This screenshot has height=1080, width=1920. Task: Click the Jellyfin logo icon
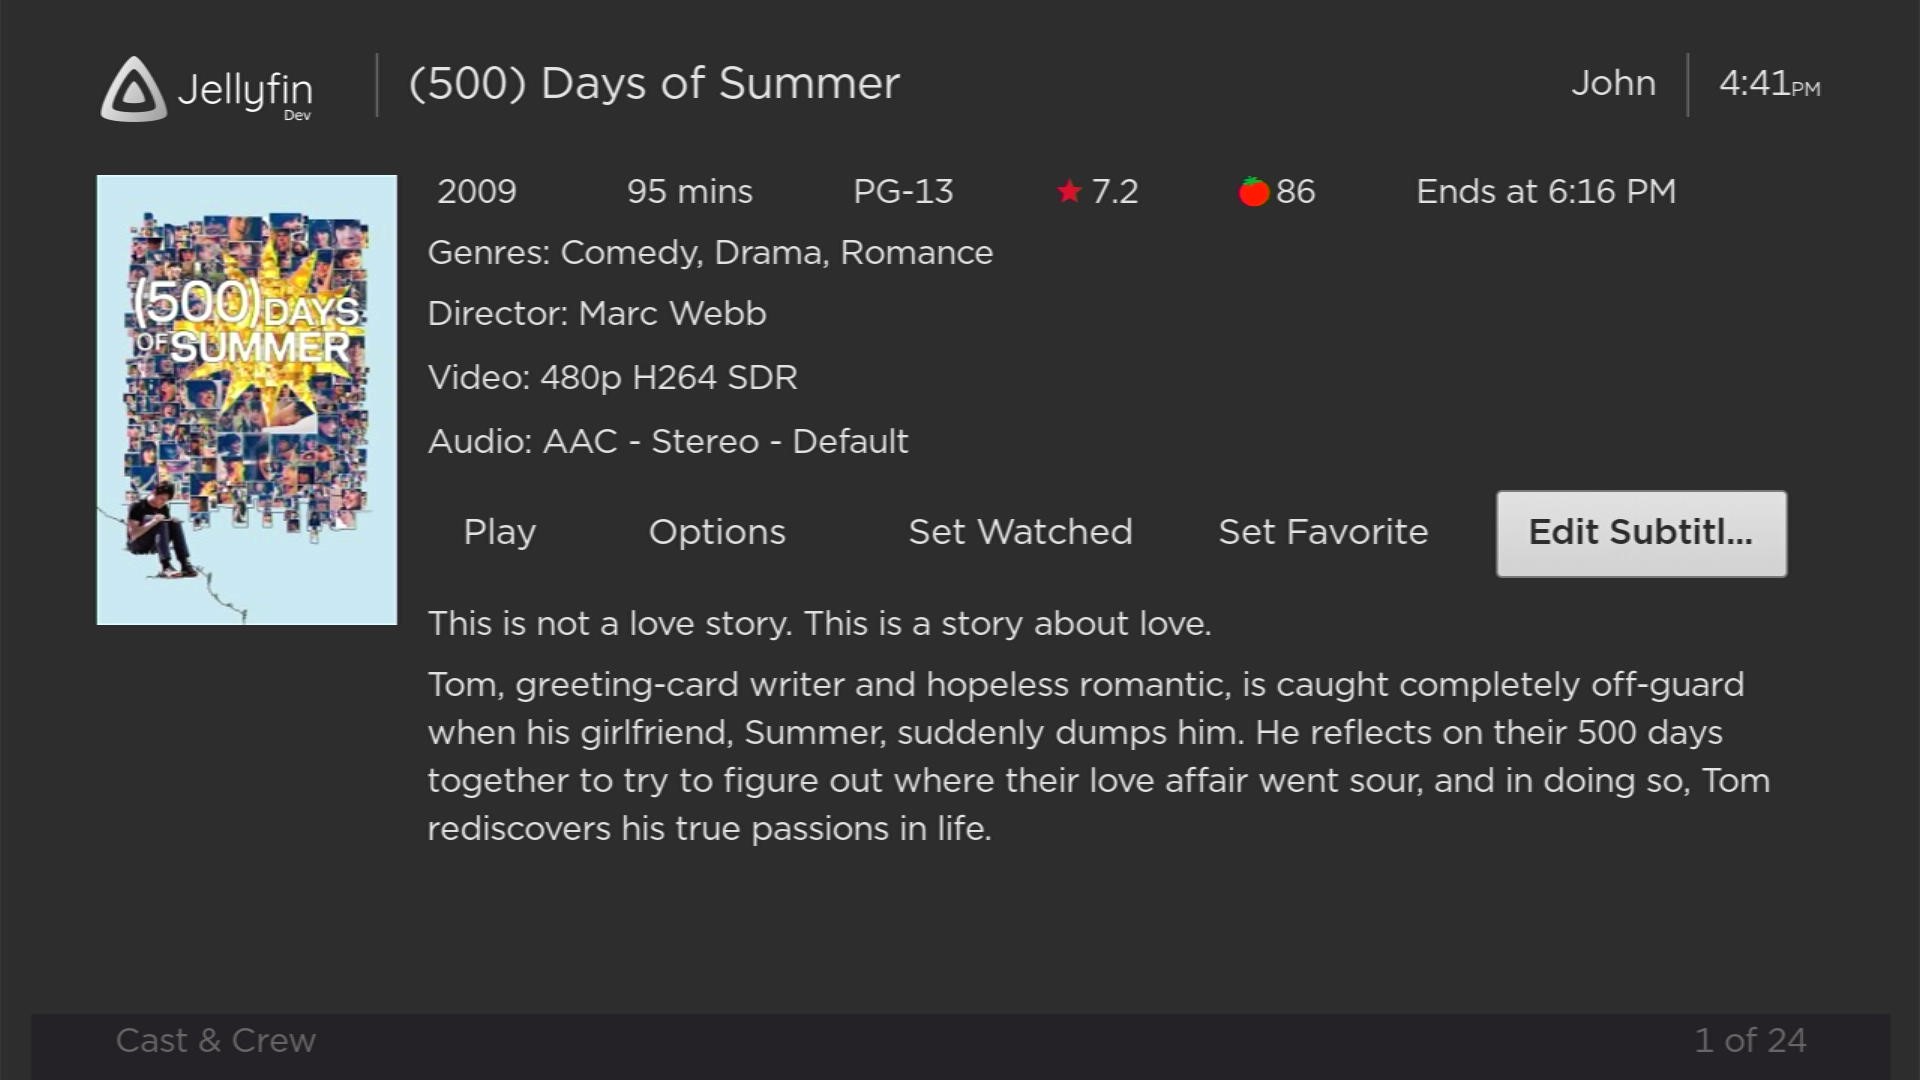[x=133, y=89]
